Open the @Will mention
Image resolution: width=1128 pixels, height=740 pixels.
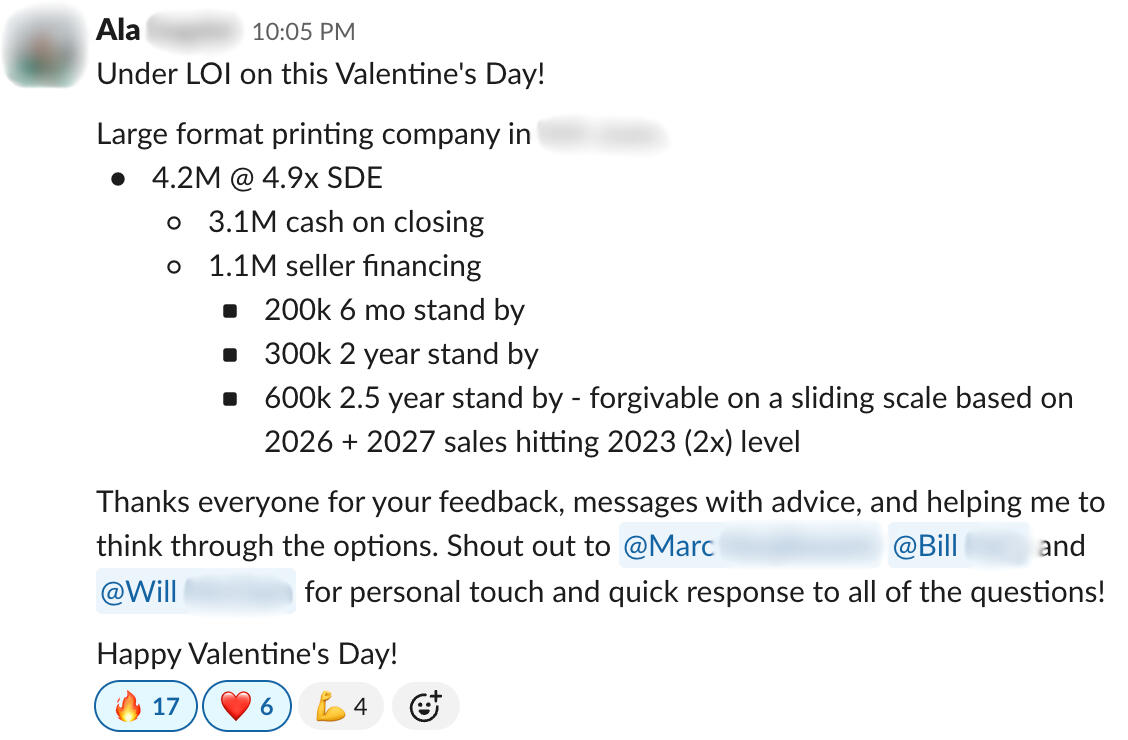196,592
